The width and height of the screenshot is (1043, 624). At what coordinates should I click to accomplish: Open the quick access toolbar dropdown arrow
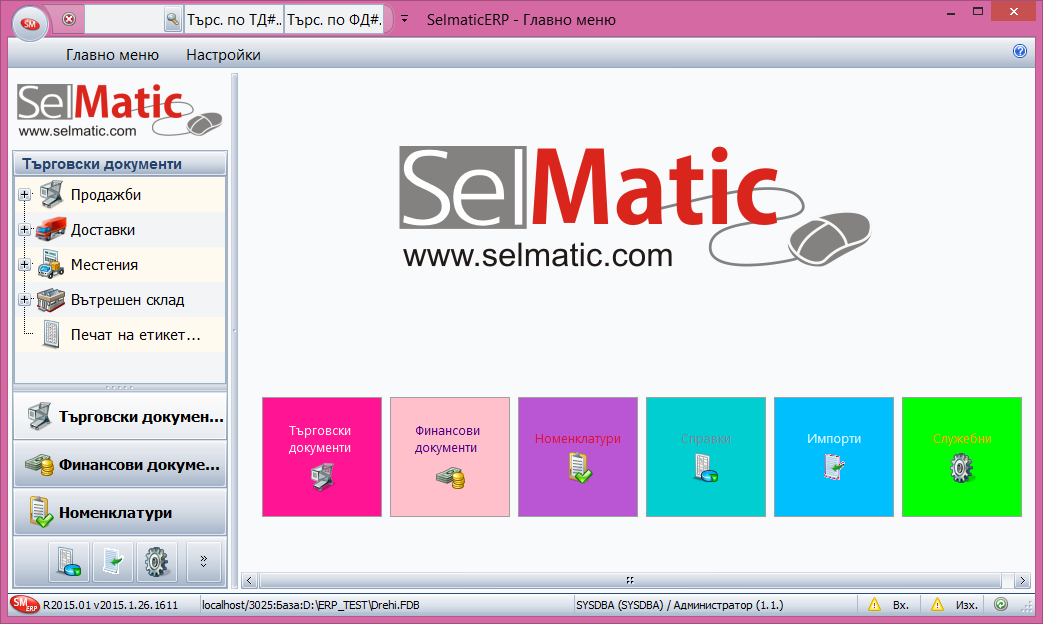(x=404, y=19)
